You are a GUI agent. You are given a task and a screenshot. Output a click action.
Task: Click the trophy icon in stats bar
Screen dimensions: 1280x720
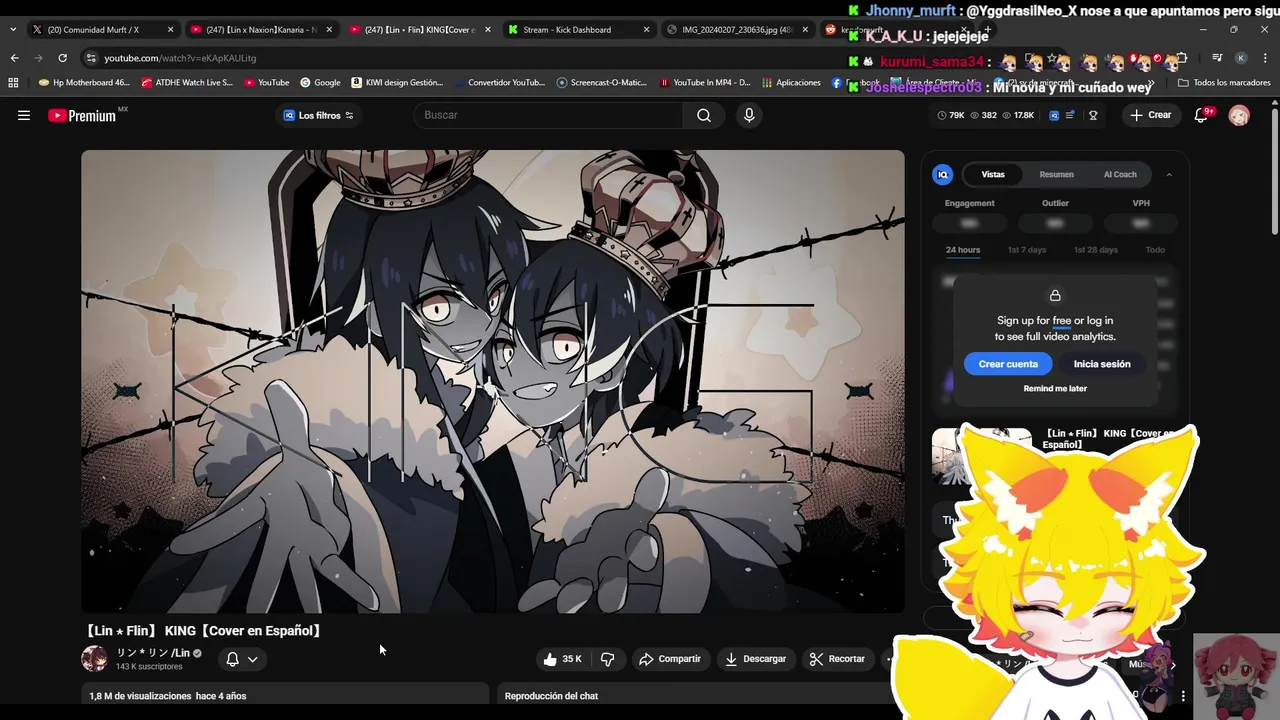1093,115
